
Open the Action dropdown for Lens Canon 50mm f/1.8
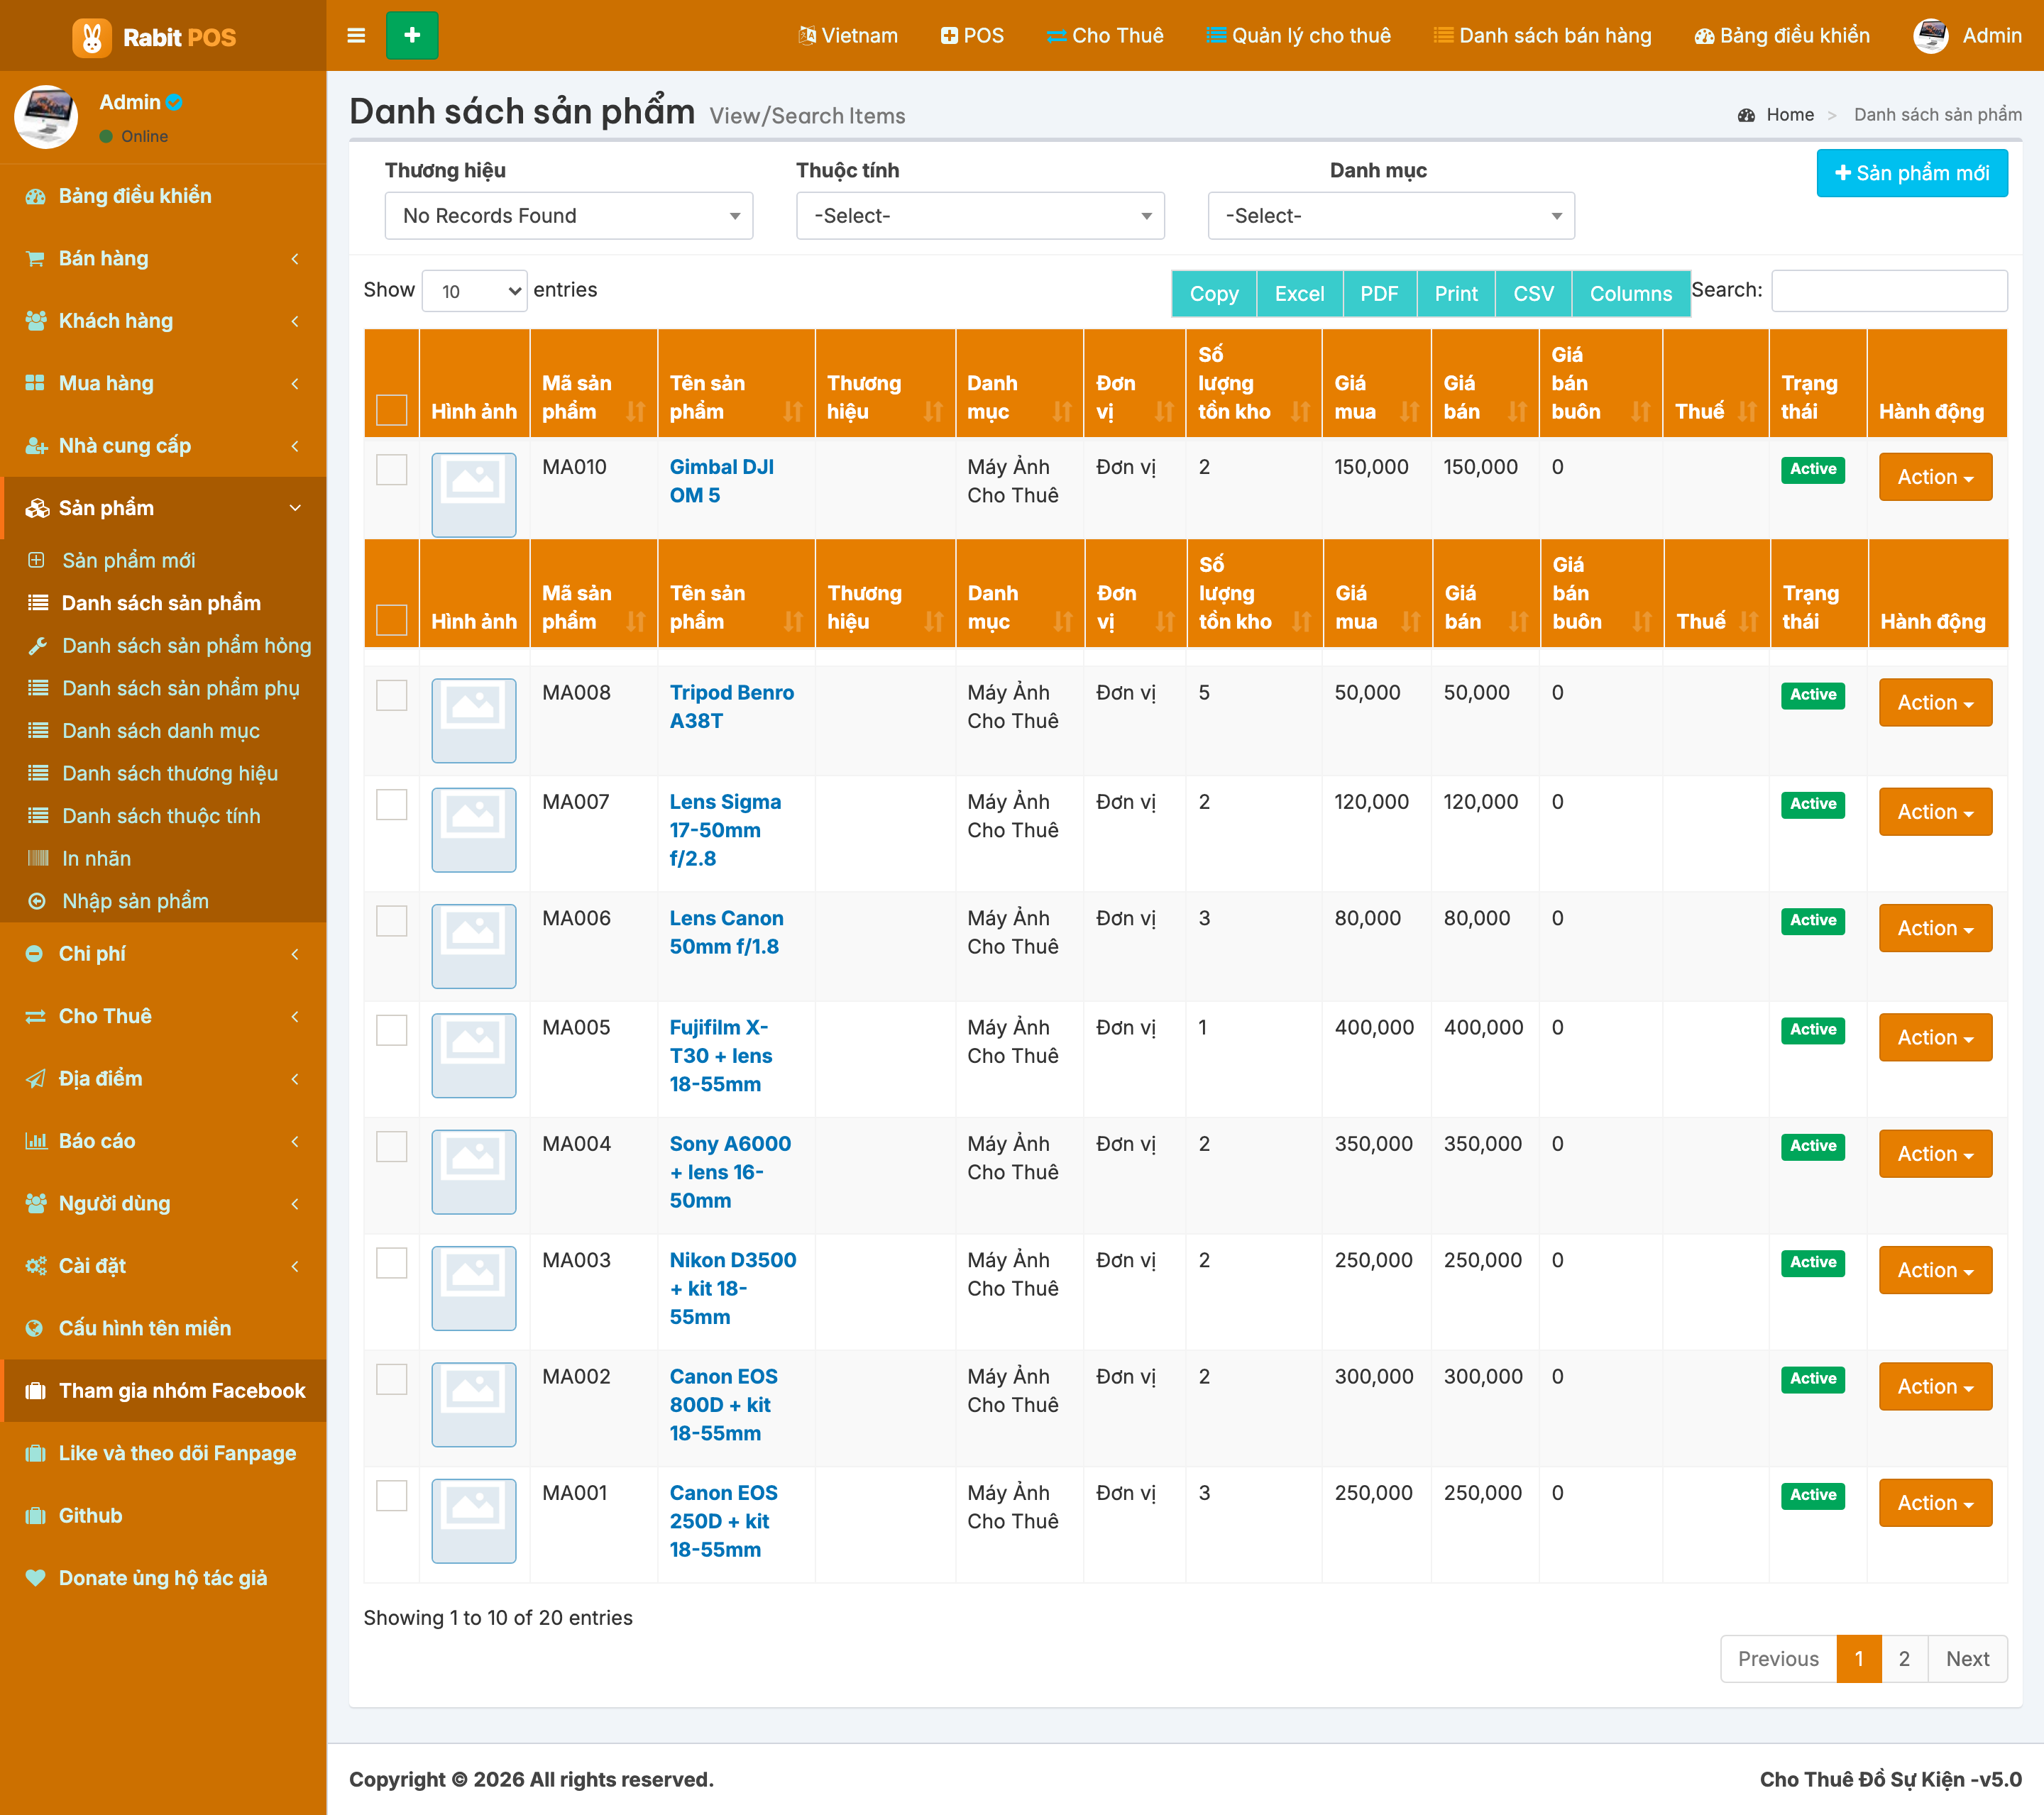pos(1935,928)
